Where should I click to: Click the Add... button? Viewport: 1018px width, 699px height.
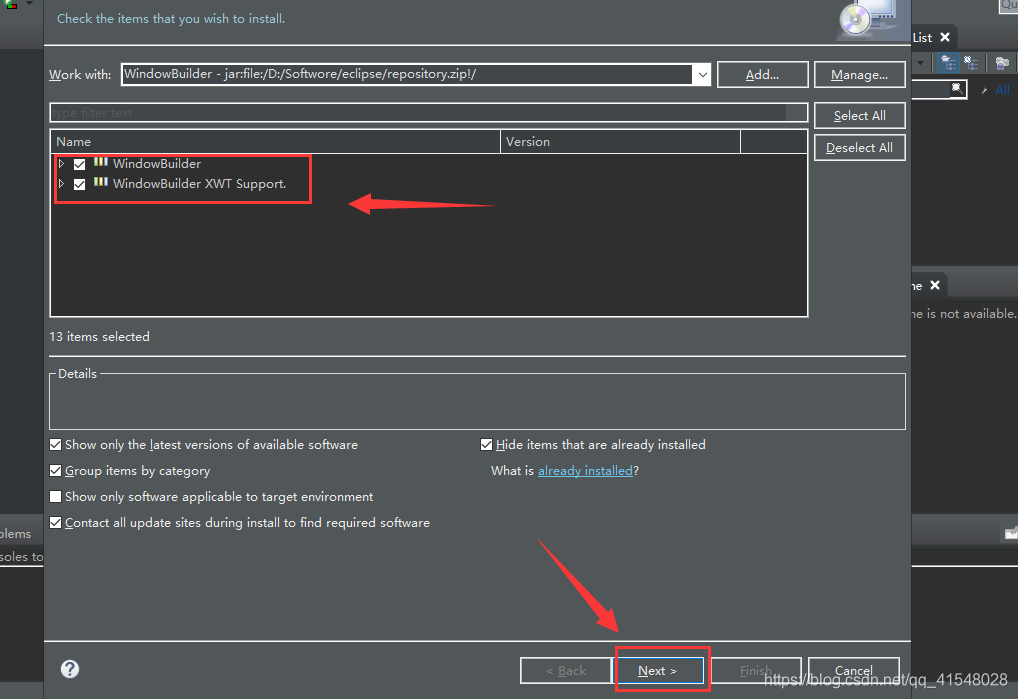(762, 75)
